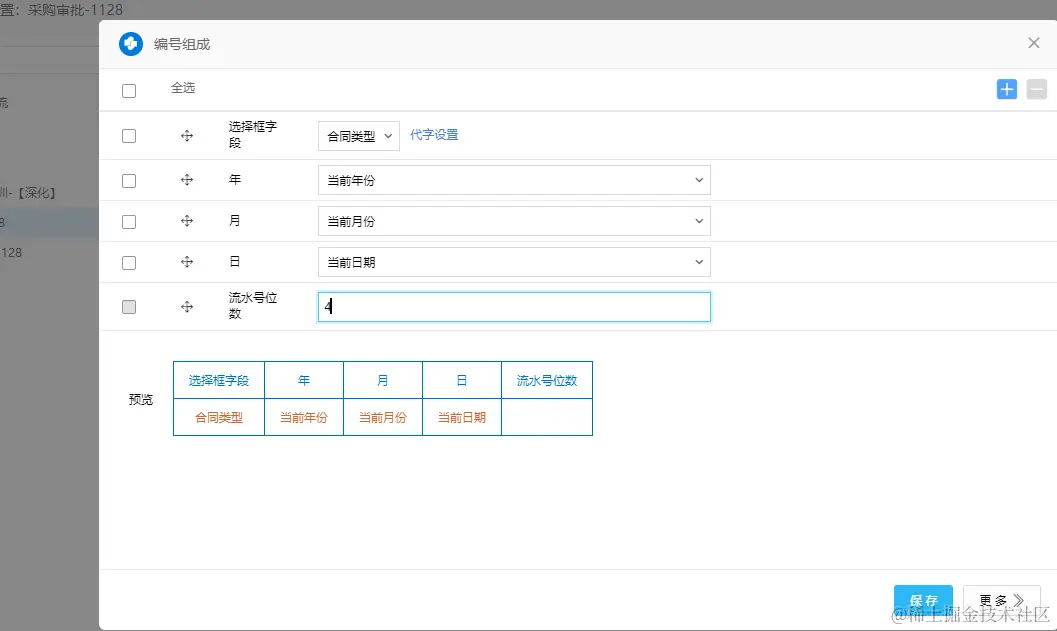Screen dimensions: 1057x631
Task: Check the 日 row checkbox
Action: 129,263
